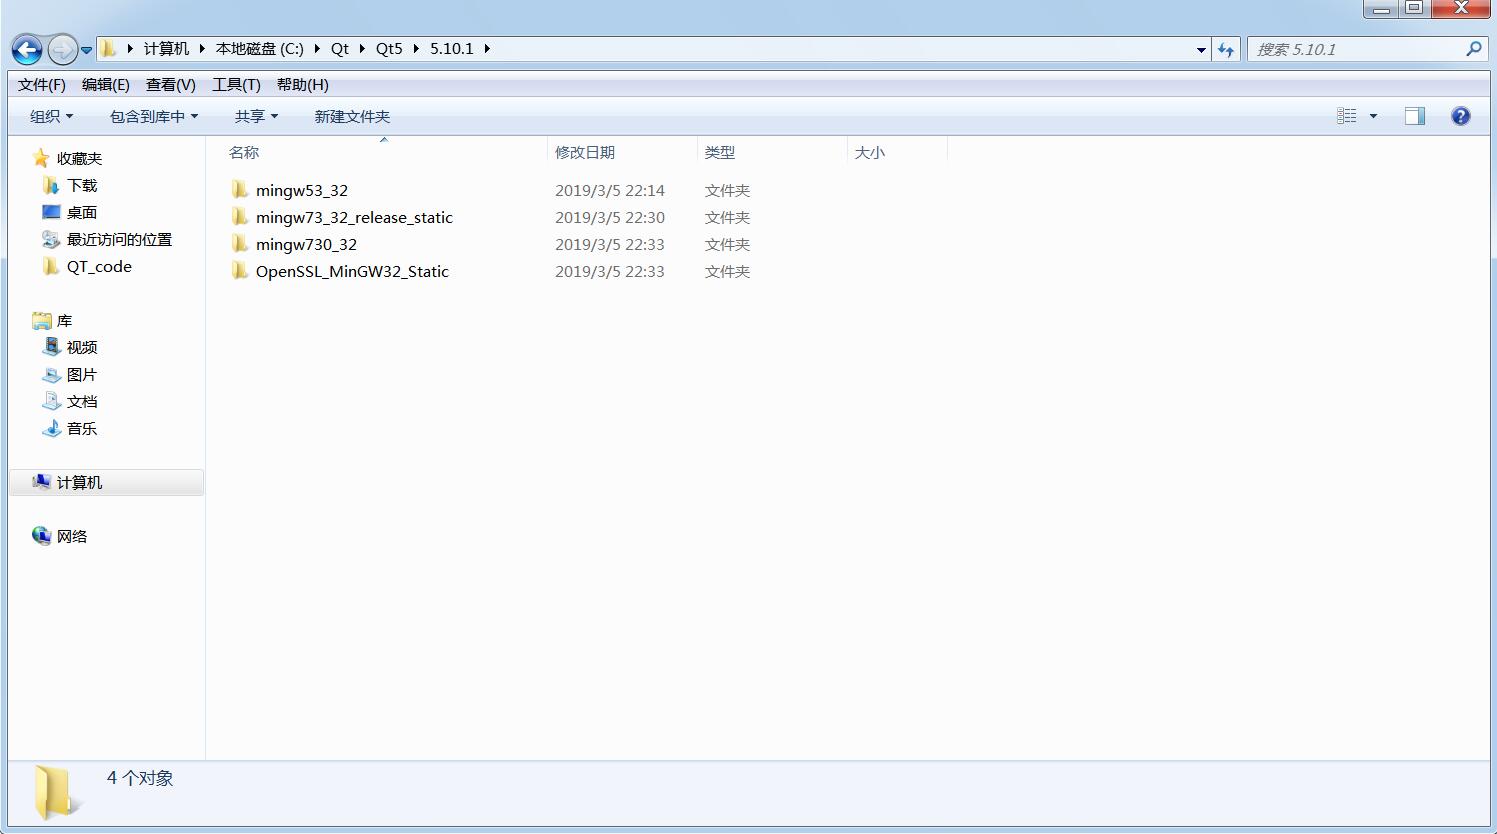Select 收藏夹 in navigation pane
The height and width of the screenshot is (834, 1497).
coord(79,158)
